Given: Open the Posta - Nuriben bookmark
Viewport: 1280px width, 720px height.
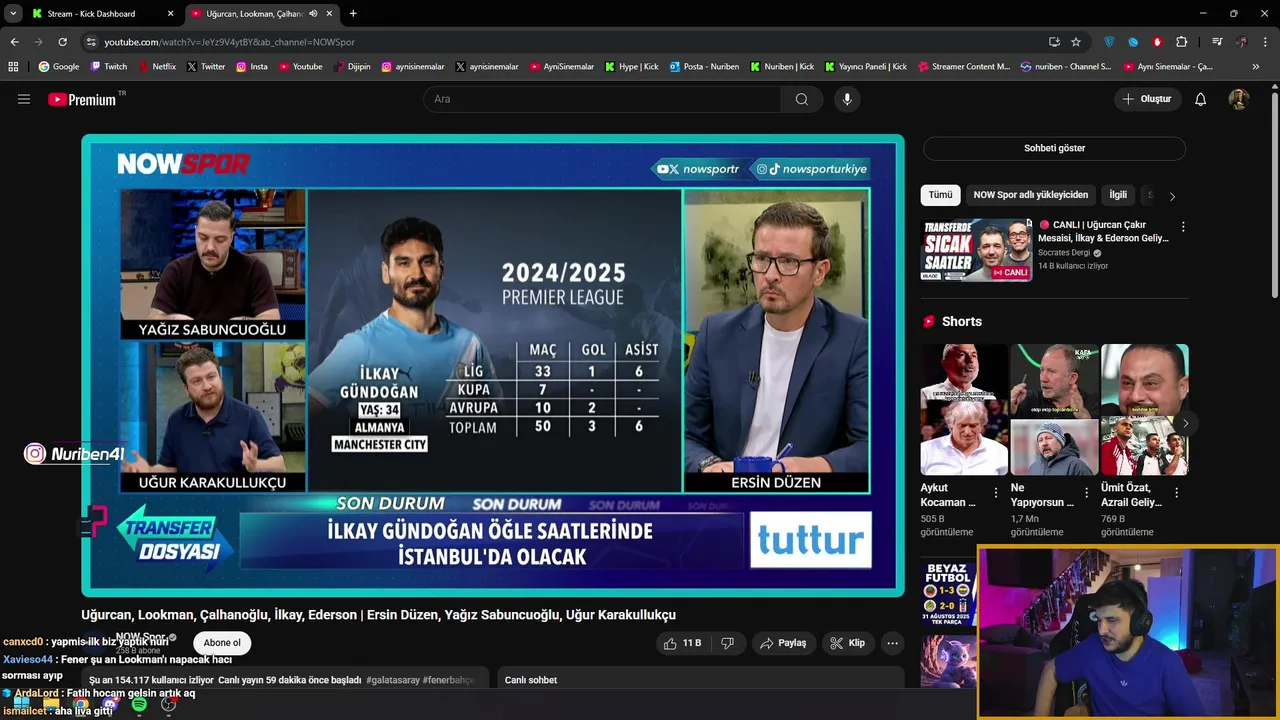Looking at the screenshot, I should (704, 67).
